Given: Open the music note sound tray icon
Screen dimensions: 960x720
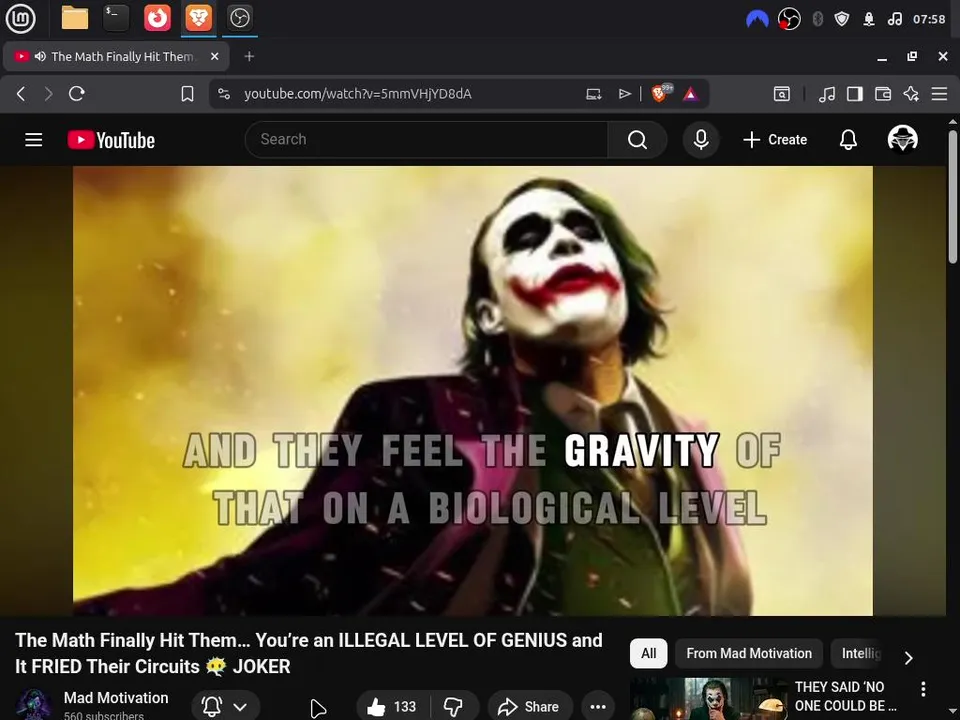Looking at the screenshot, I should pos(894,20).
